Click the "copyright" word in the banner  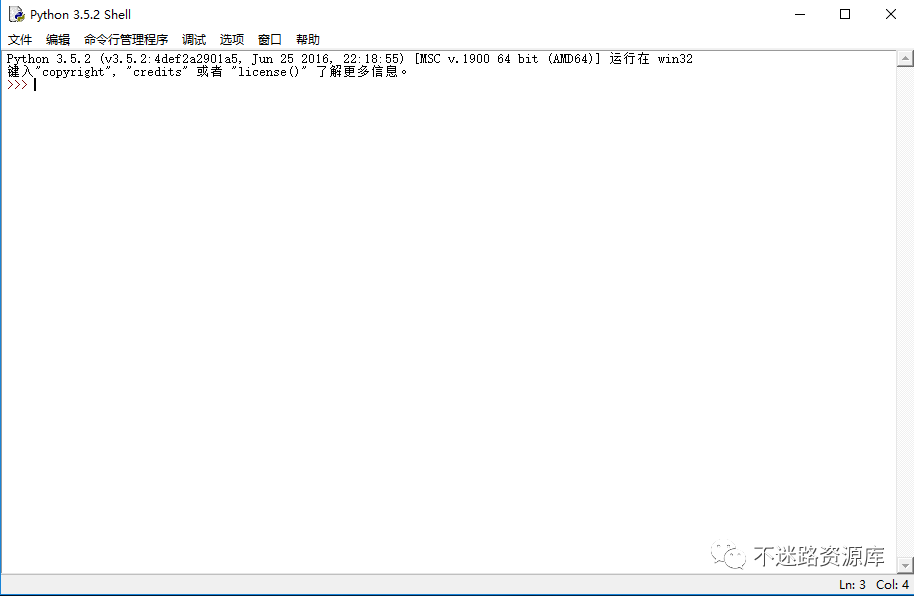pyautogui.click(x=73, y=72)
